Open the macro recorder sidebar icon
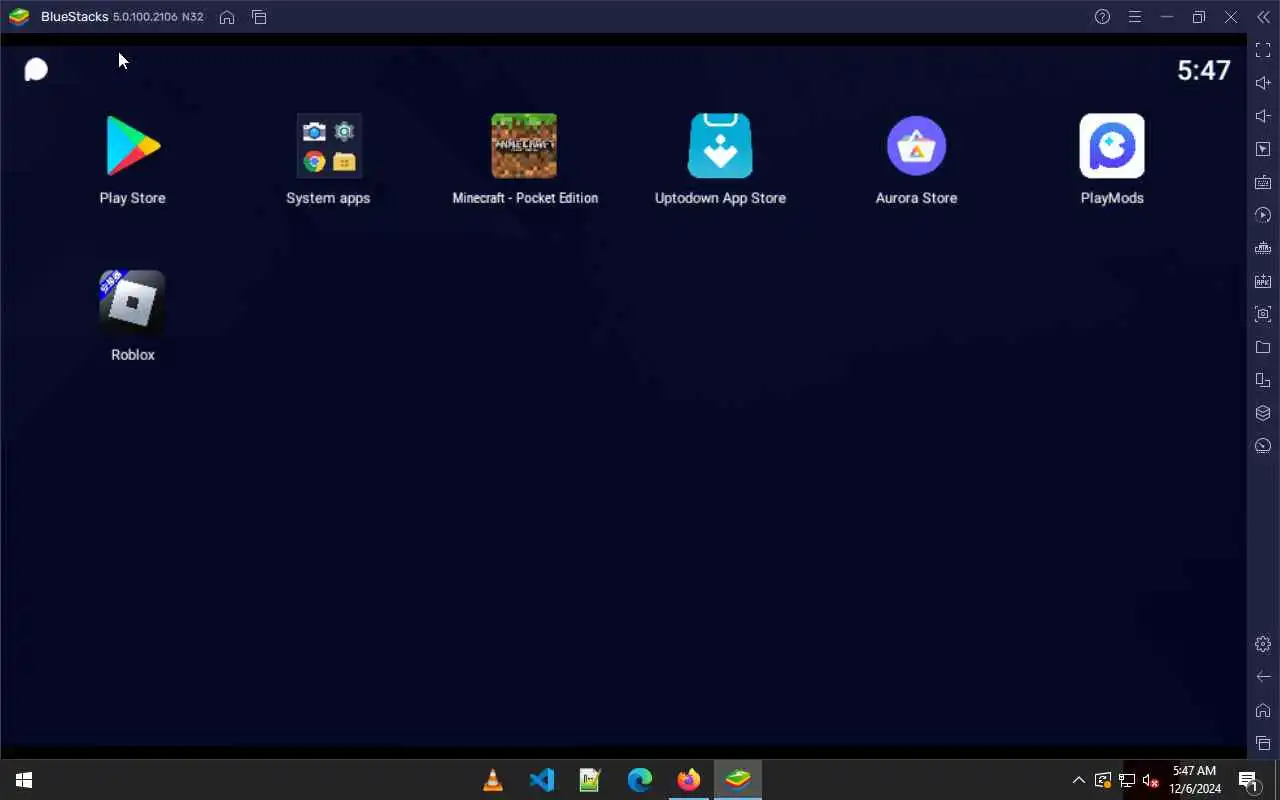 tap(1263, 248)
